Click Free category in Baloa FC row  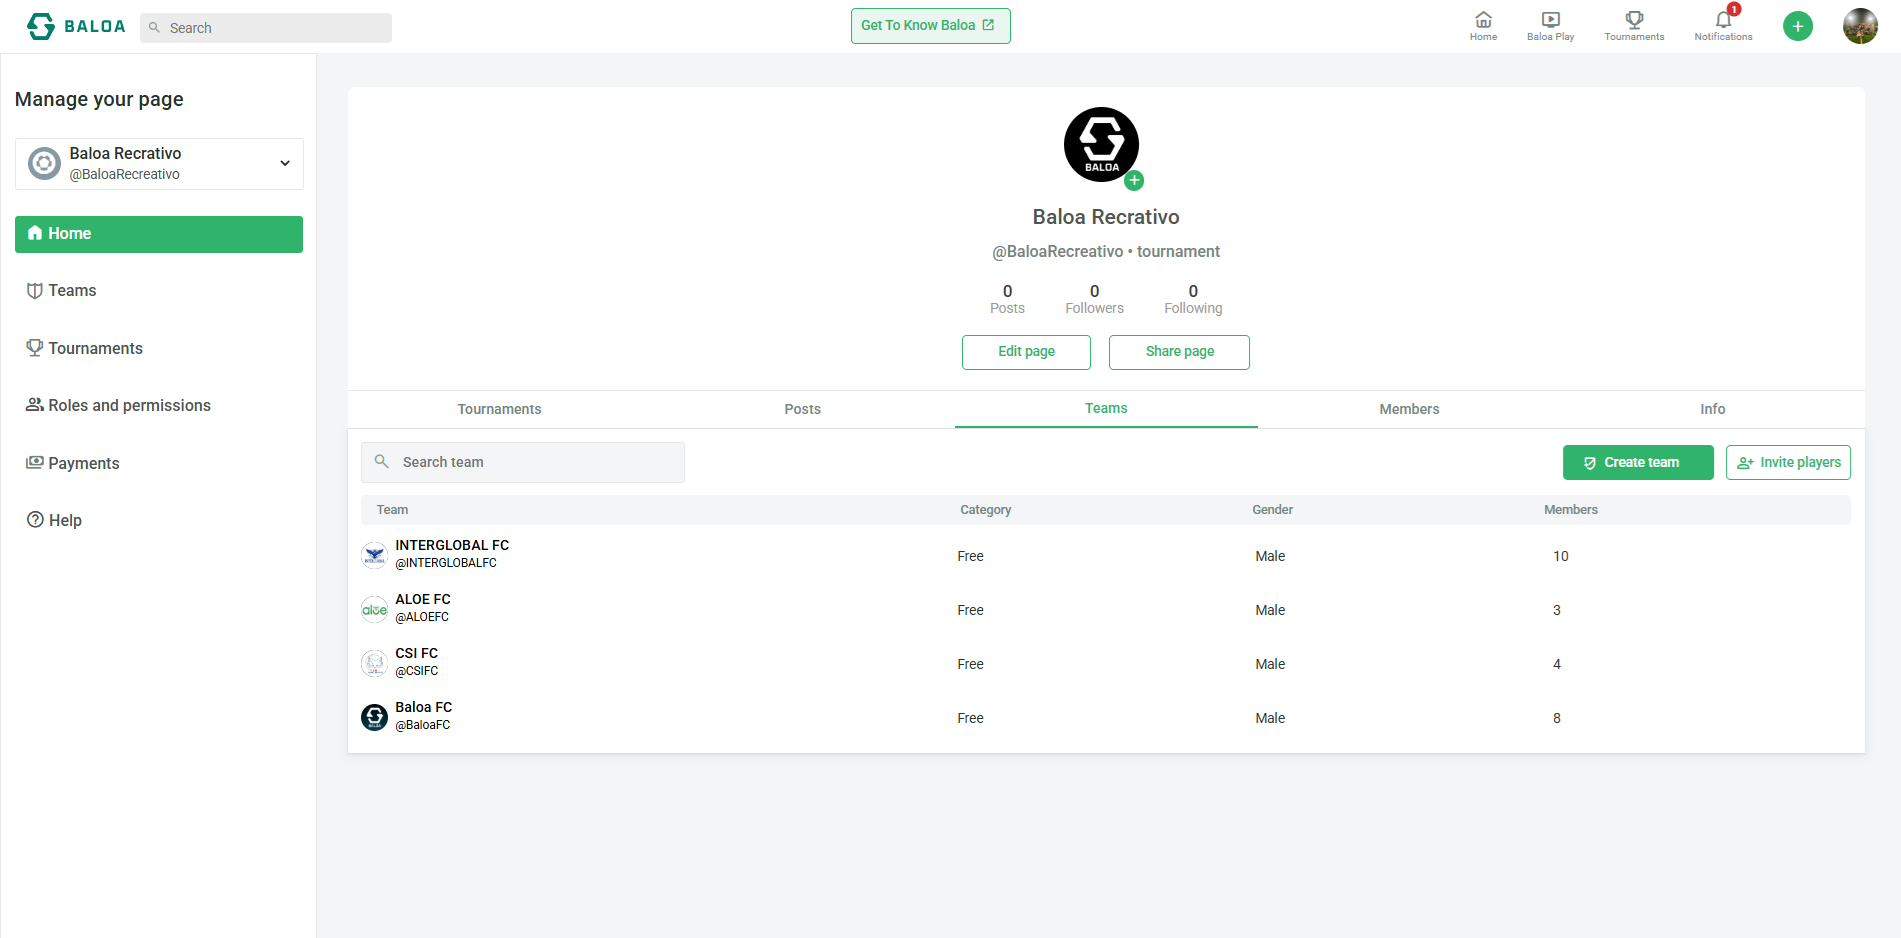click(970, 718)
